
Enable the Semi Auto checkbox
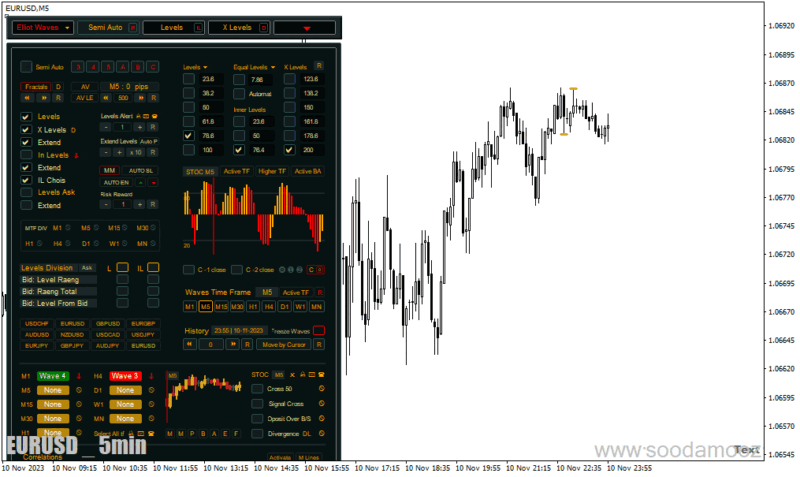(26, 67)
